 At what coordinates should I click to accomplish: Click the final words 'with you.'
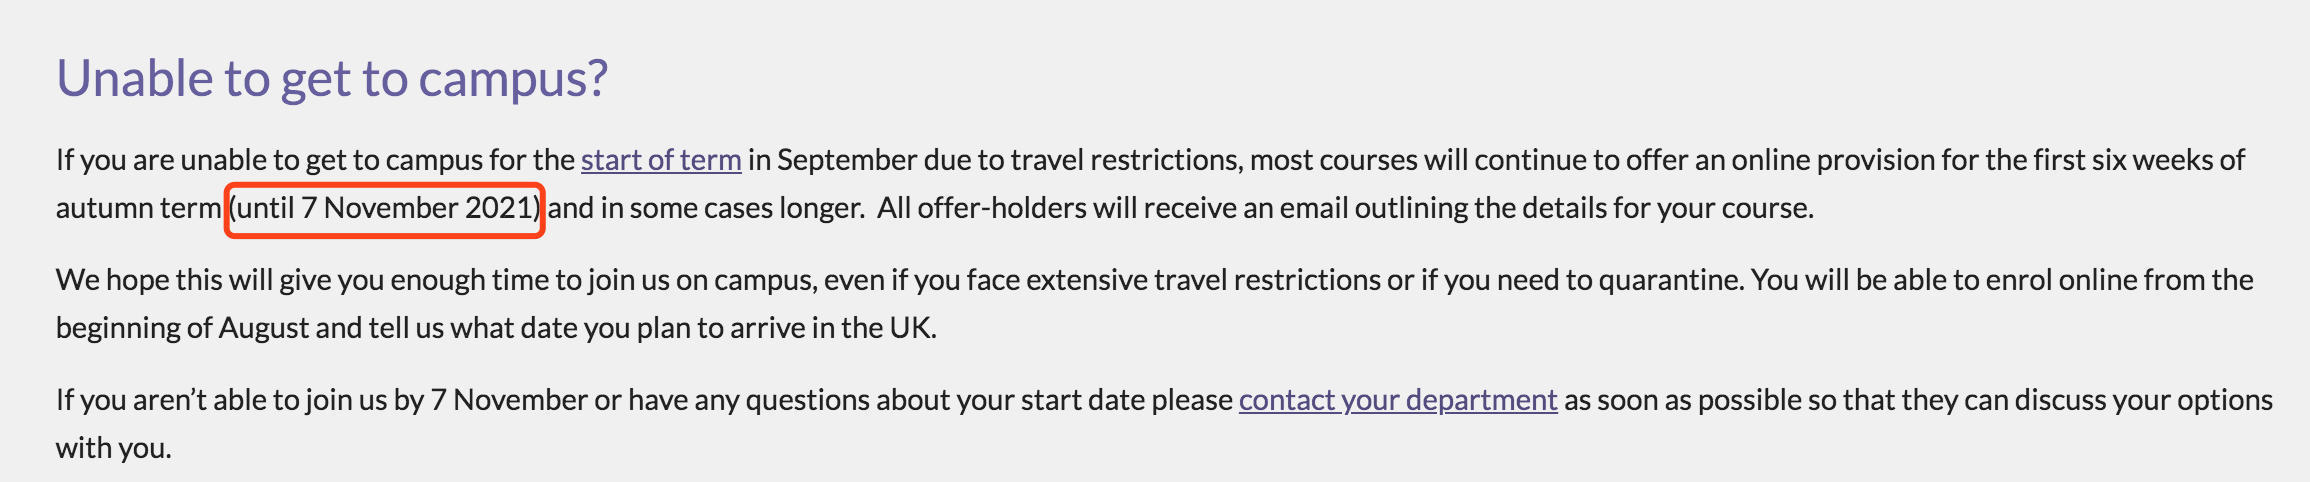[114, 448]
